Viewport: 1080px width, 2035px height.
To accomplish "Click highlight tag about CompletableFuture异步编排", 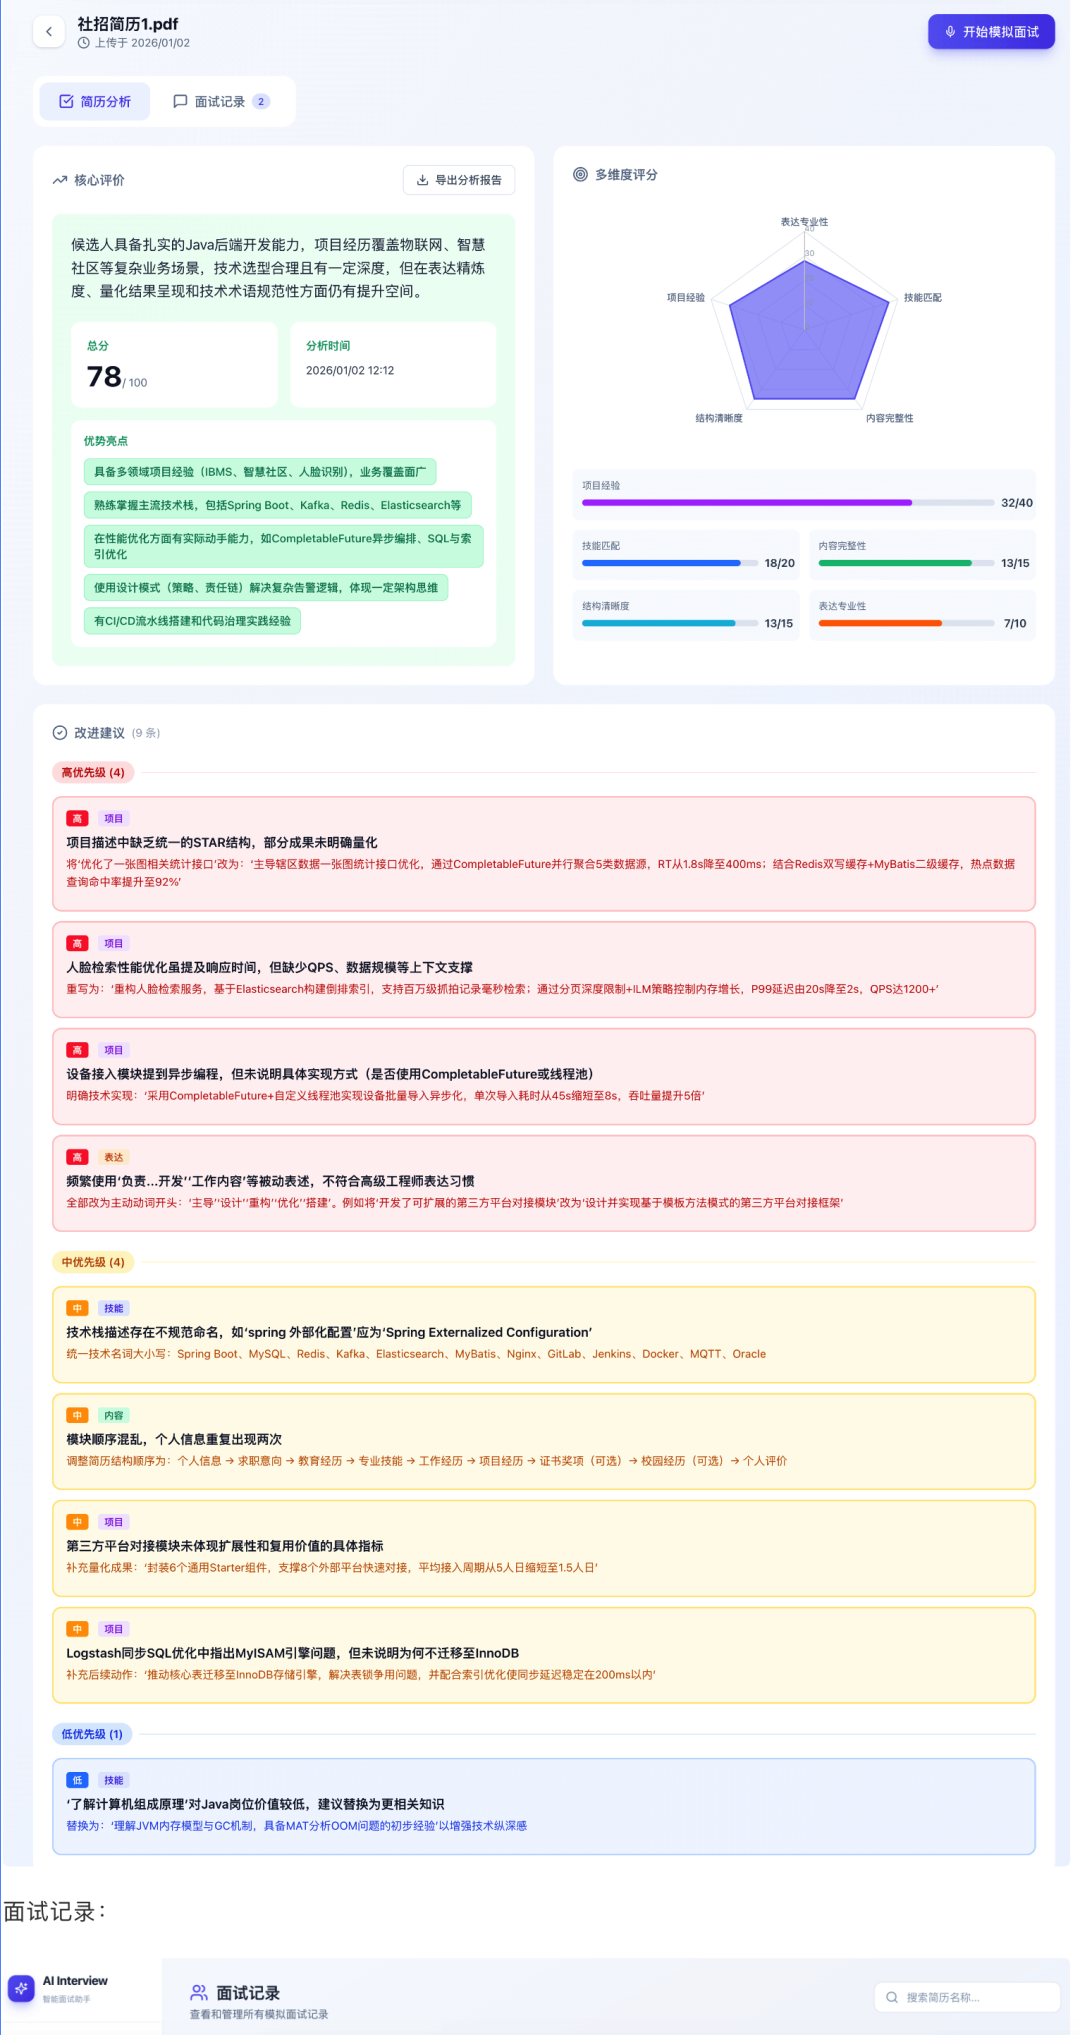I will (x=283, y=546).
